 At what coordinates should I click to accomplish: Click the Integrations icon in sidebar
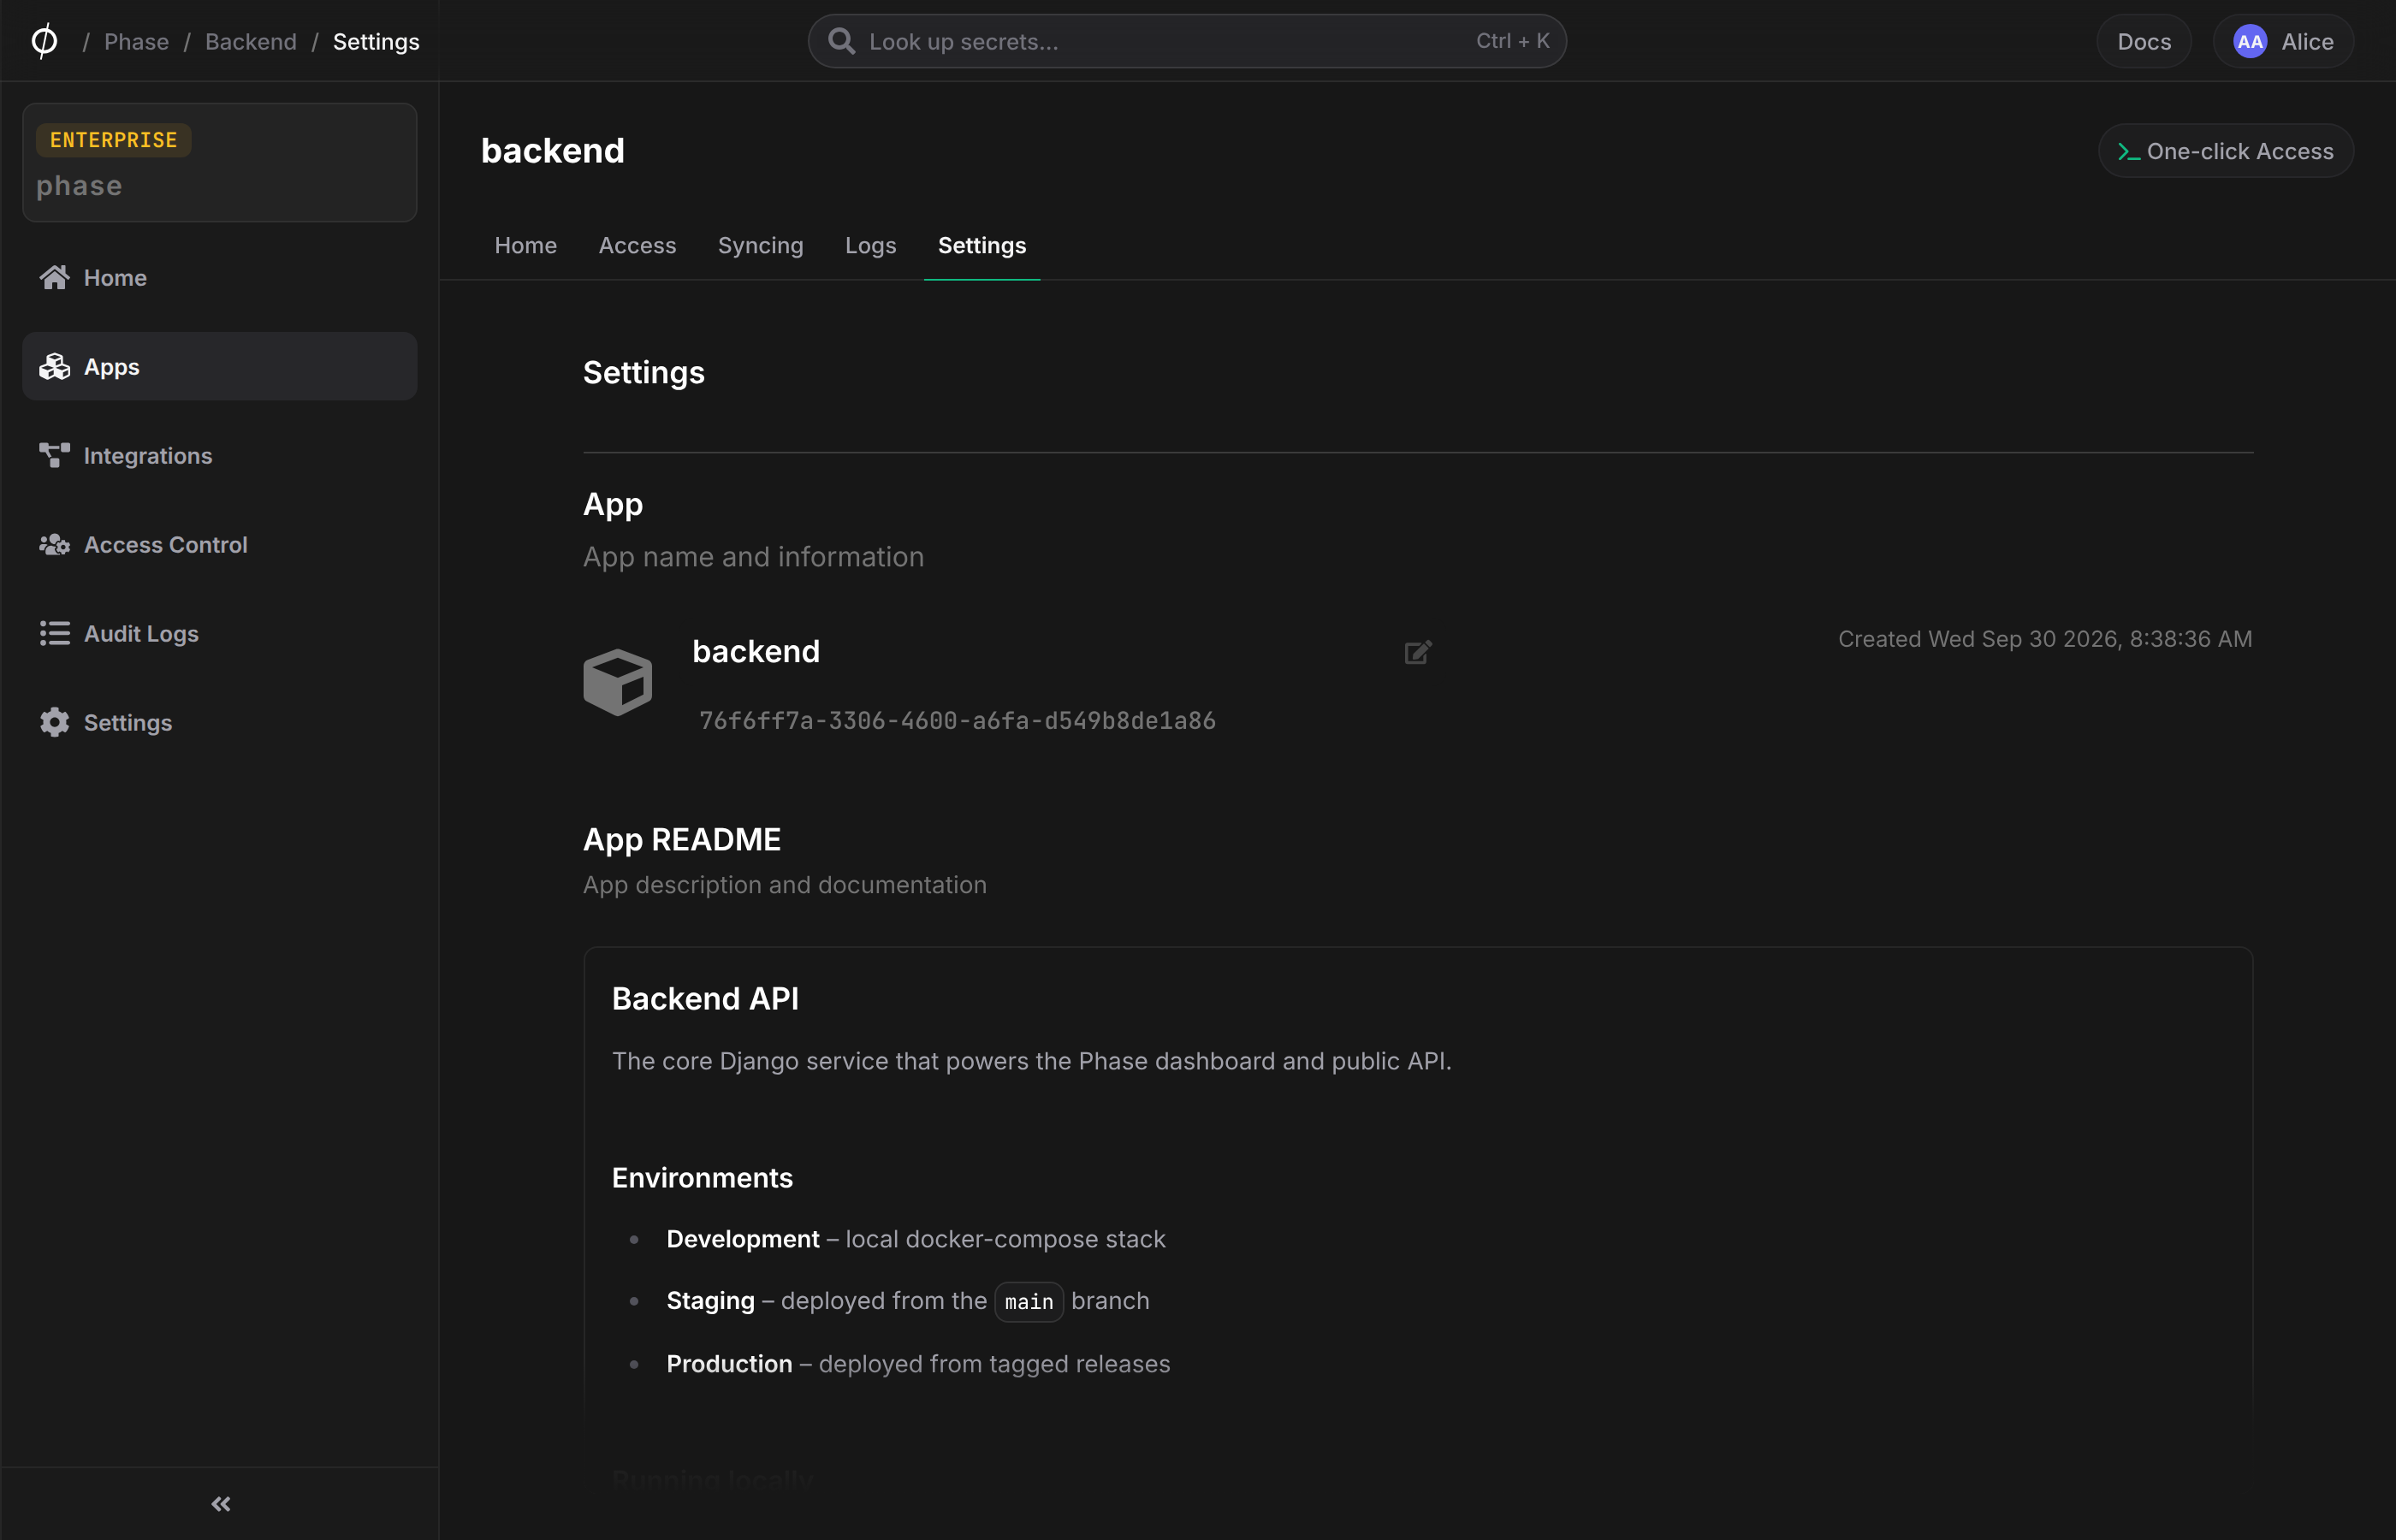tap(55, 455)
